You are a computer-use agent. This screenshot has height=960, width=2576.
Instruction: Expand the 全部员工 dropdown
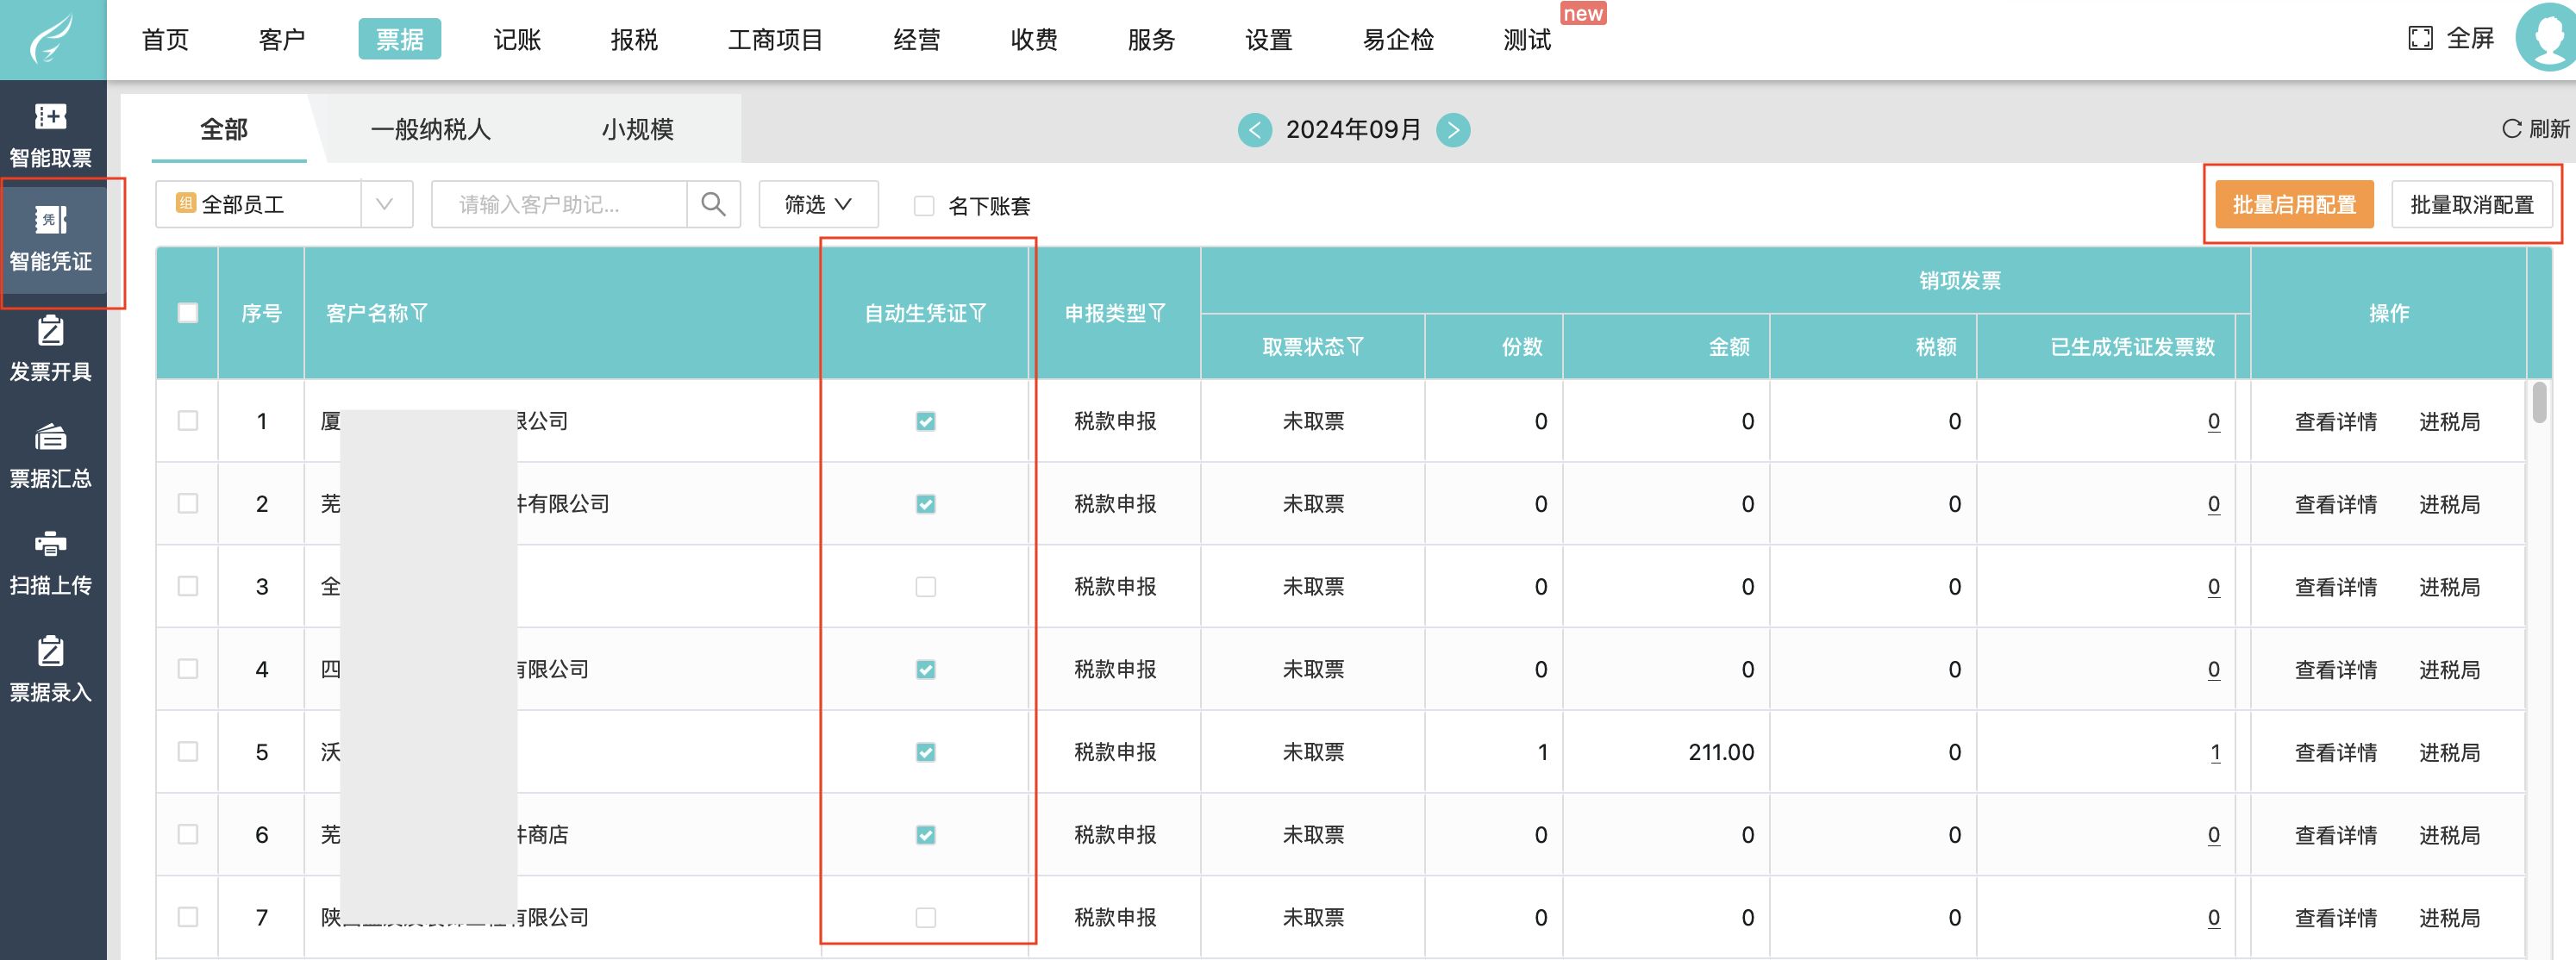385,205
